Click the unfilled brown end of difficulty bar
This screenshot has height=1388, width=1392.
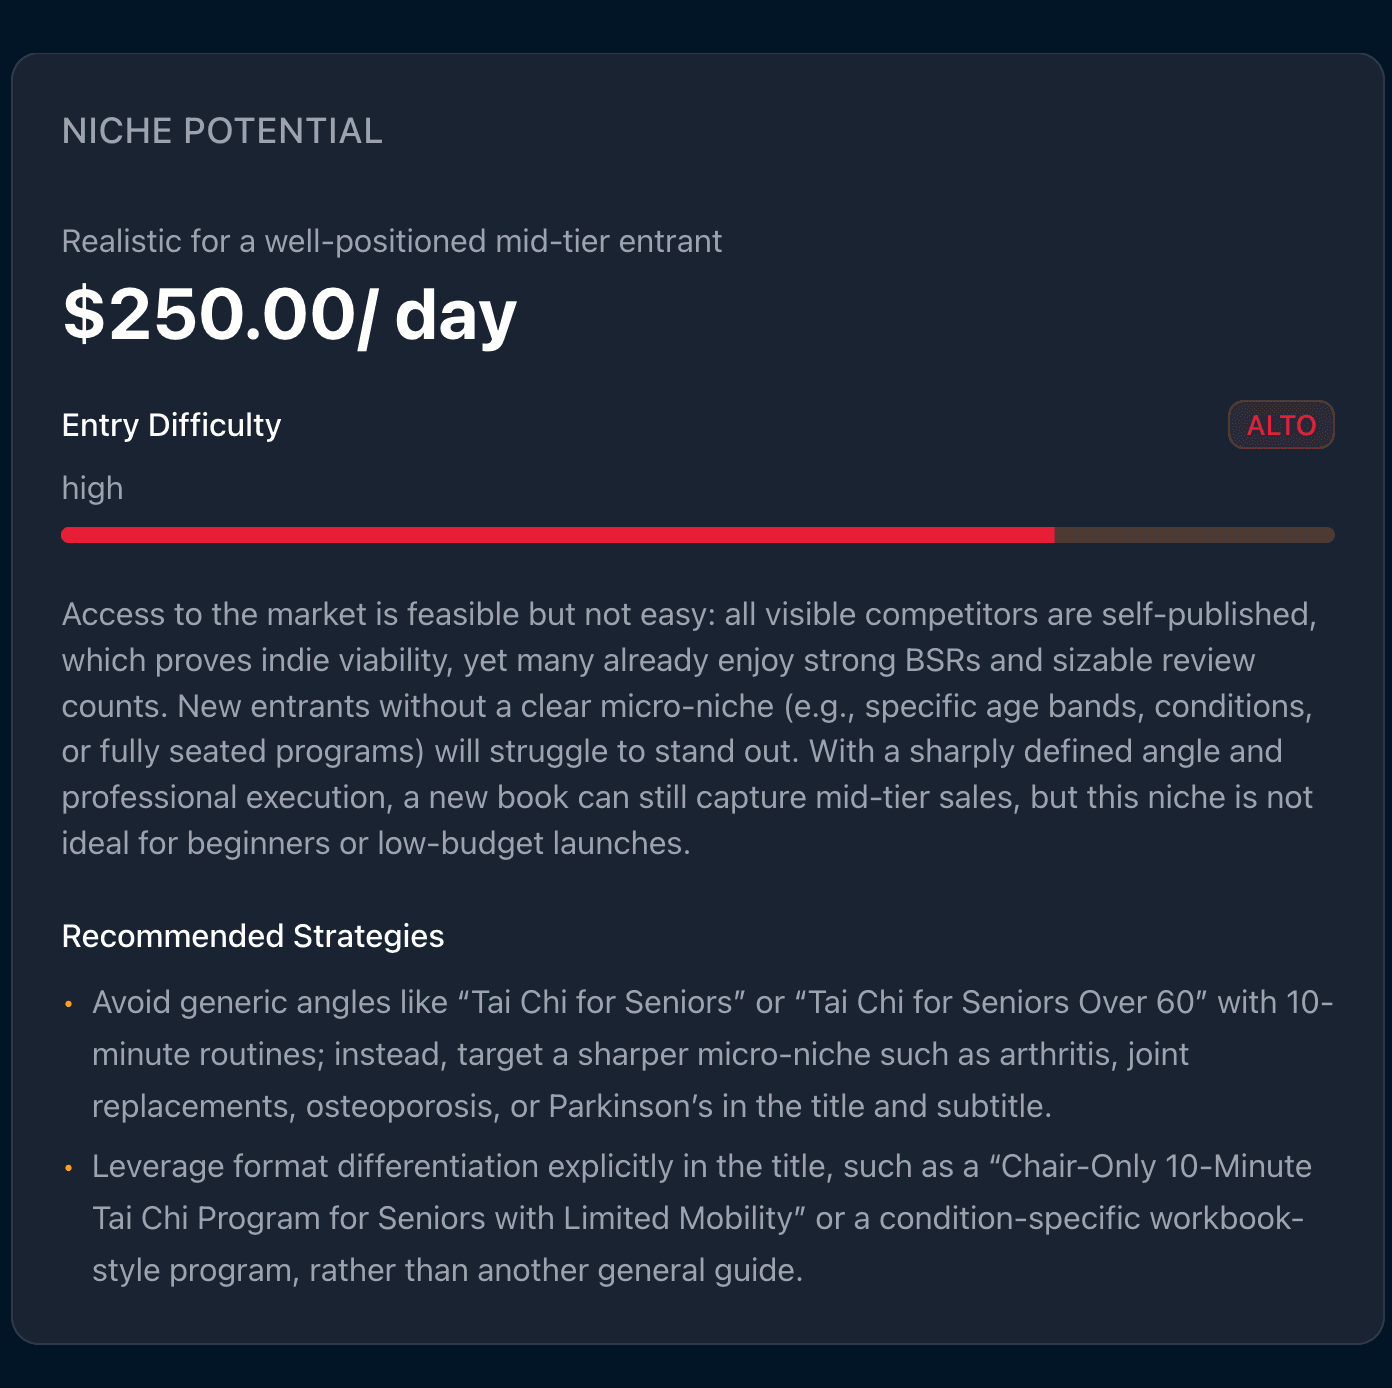pyautogui.click(x=1194, y=535)
